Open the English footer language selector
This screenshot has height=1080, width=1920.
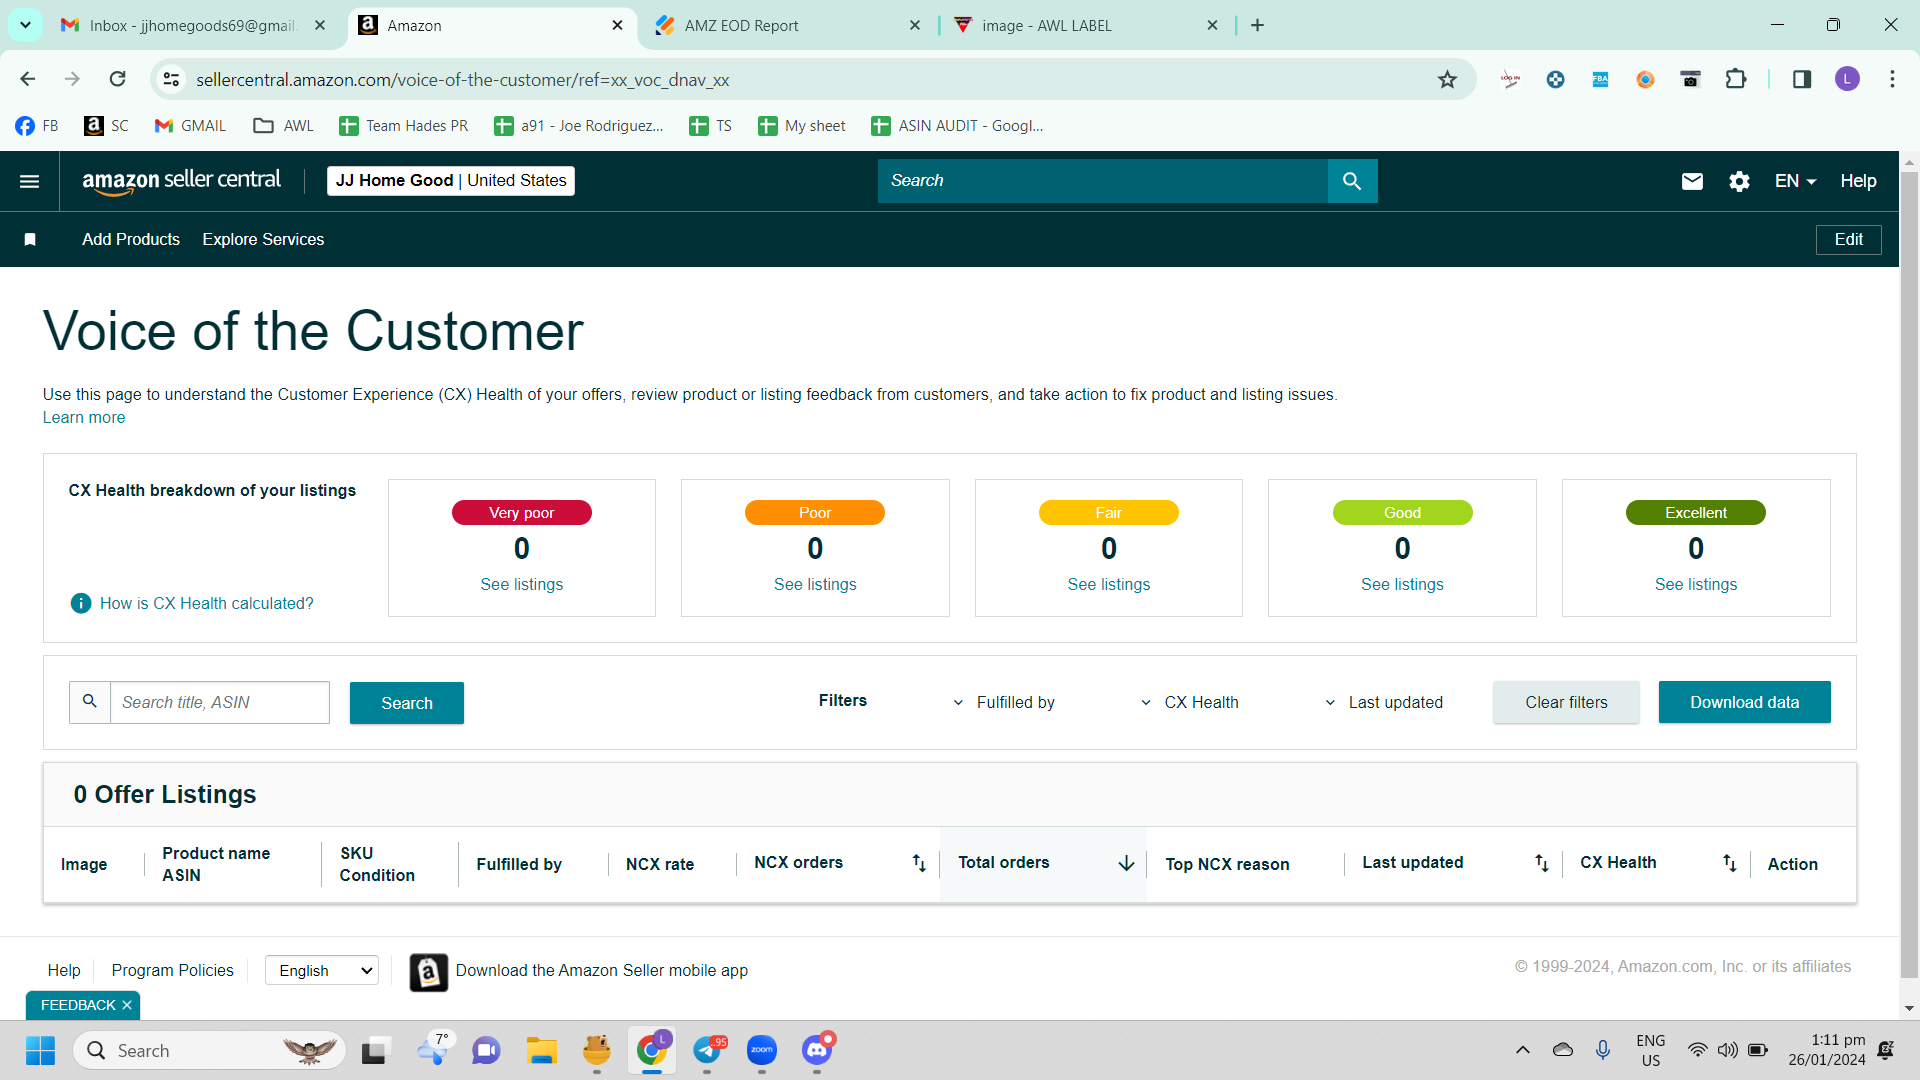322,970
